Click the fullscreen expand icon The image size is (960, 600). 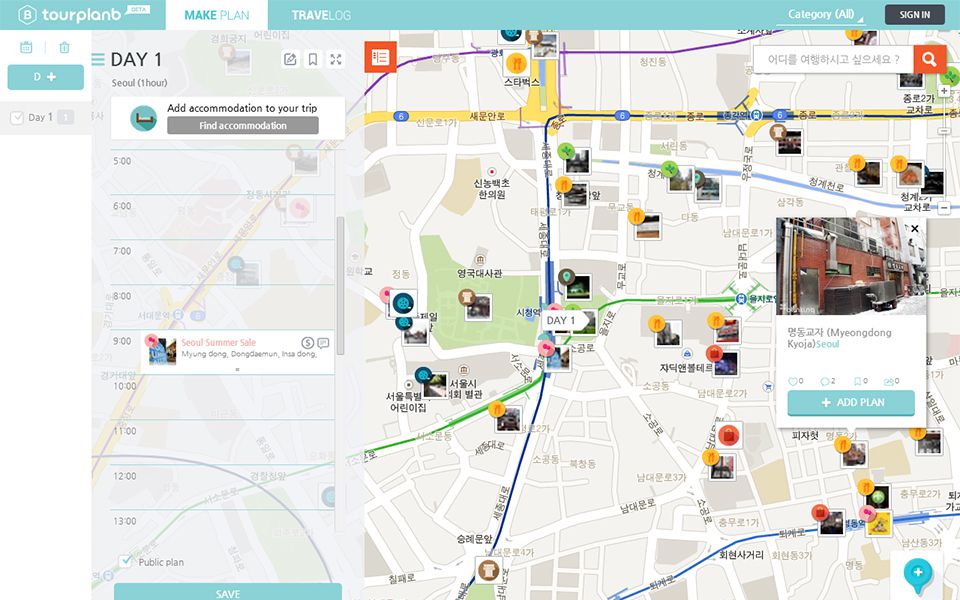tap(336, 60)
